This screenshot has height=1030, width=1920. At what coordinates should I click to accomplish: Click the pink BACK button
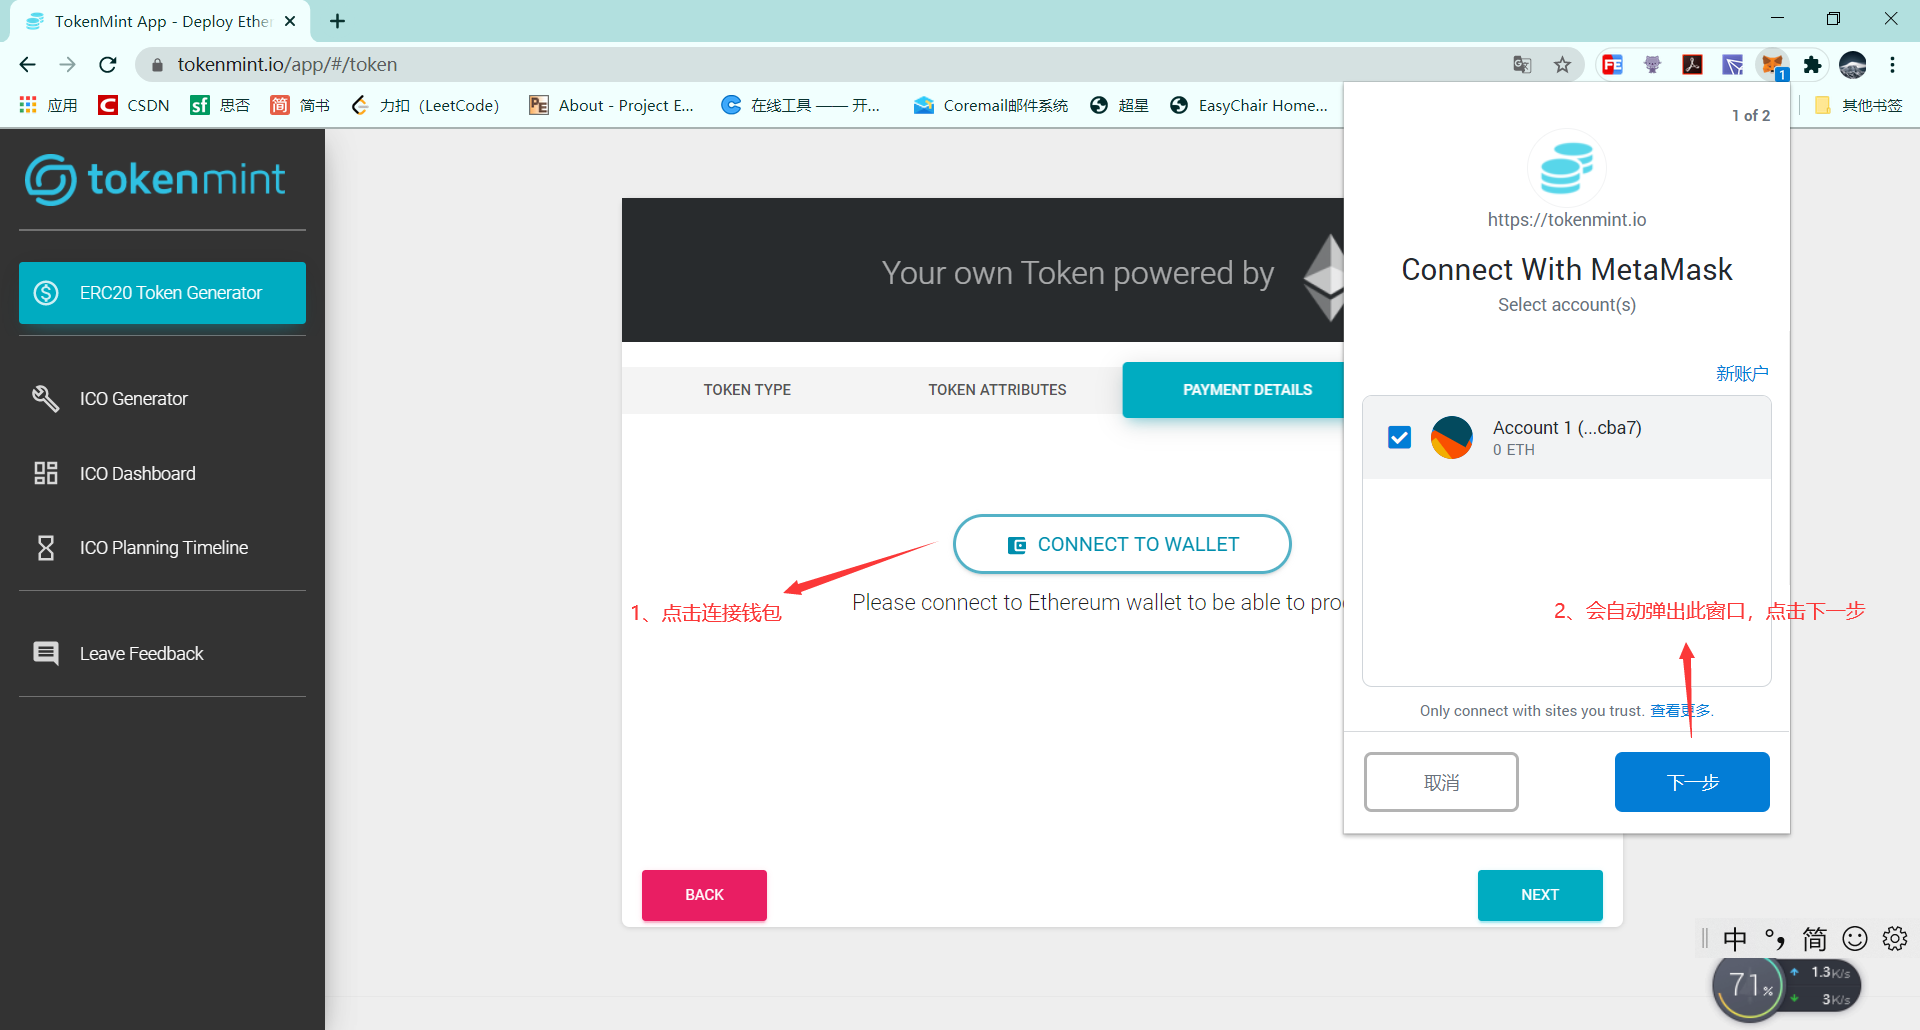tap(704, 895)
